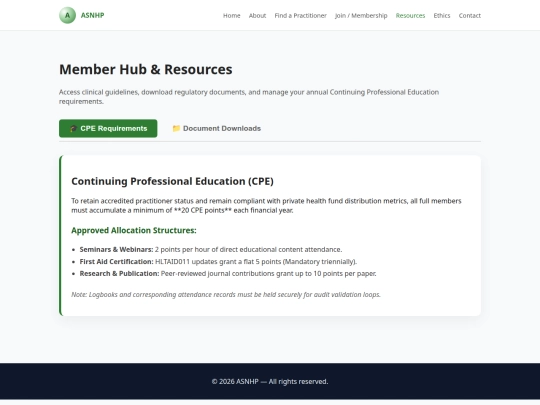Click the Logbooks audit note text
The width and height of the screenshot is (540, 405).
[x=226, y=294]
